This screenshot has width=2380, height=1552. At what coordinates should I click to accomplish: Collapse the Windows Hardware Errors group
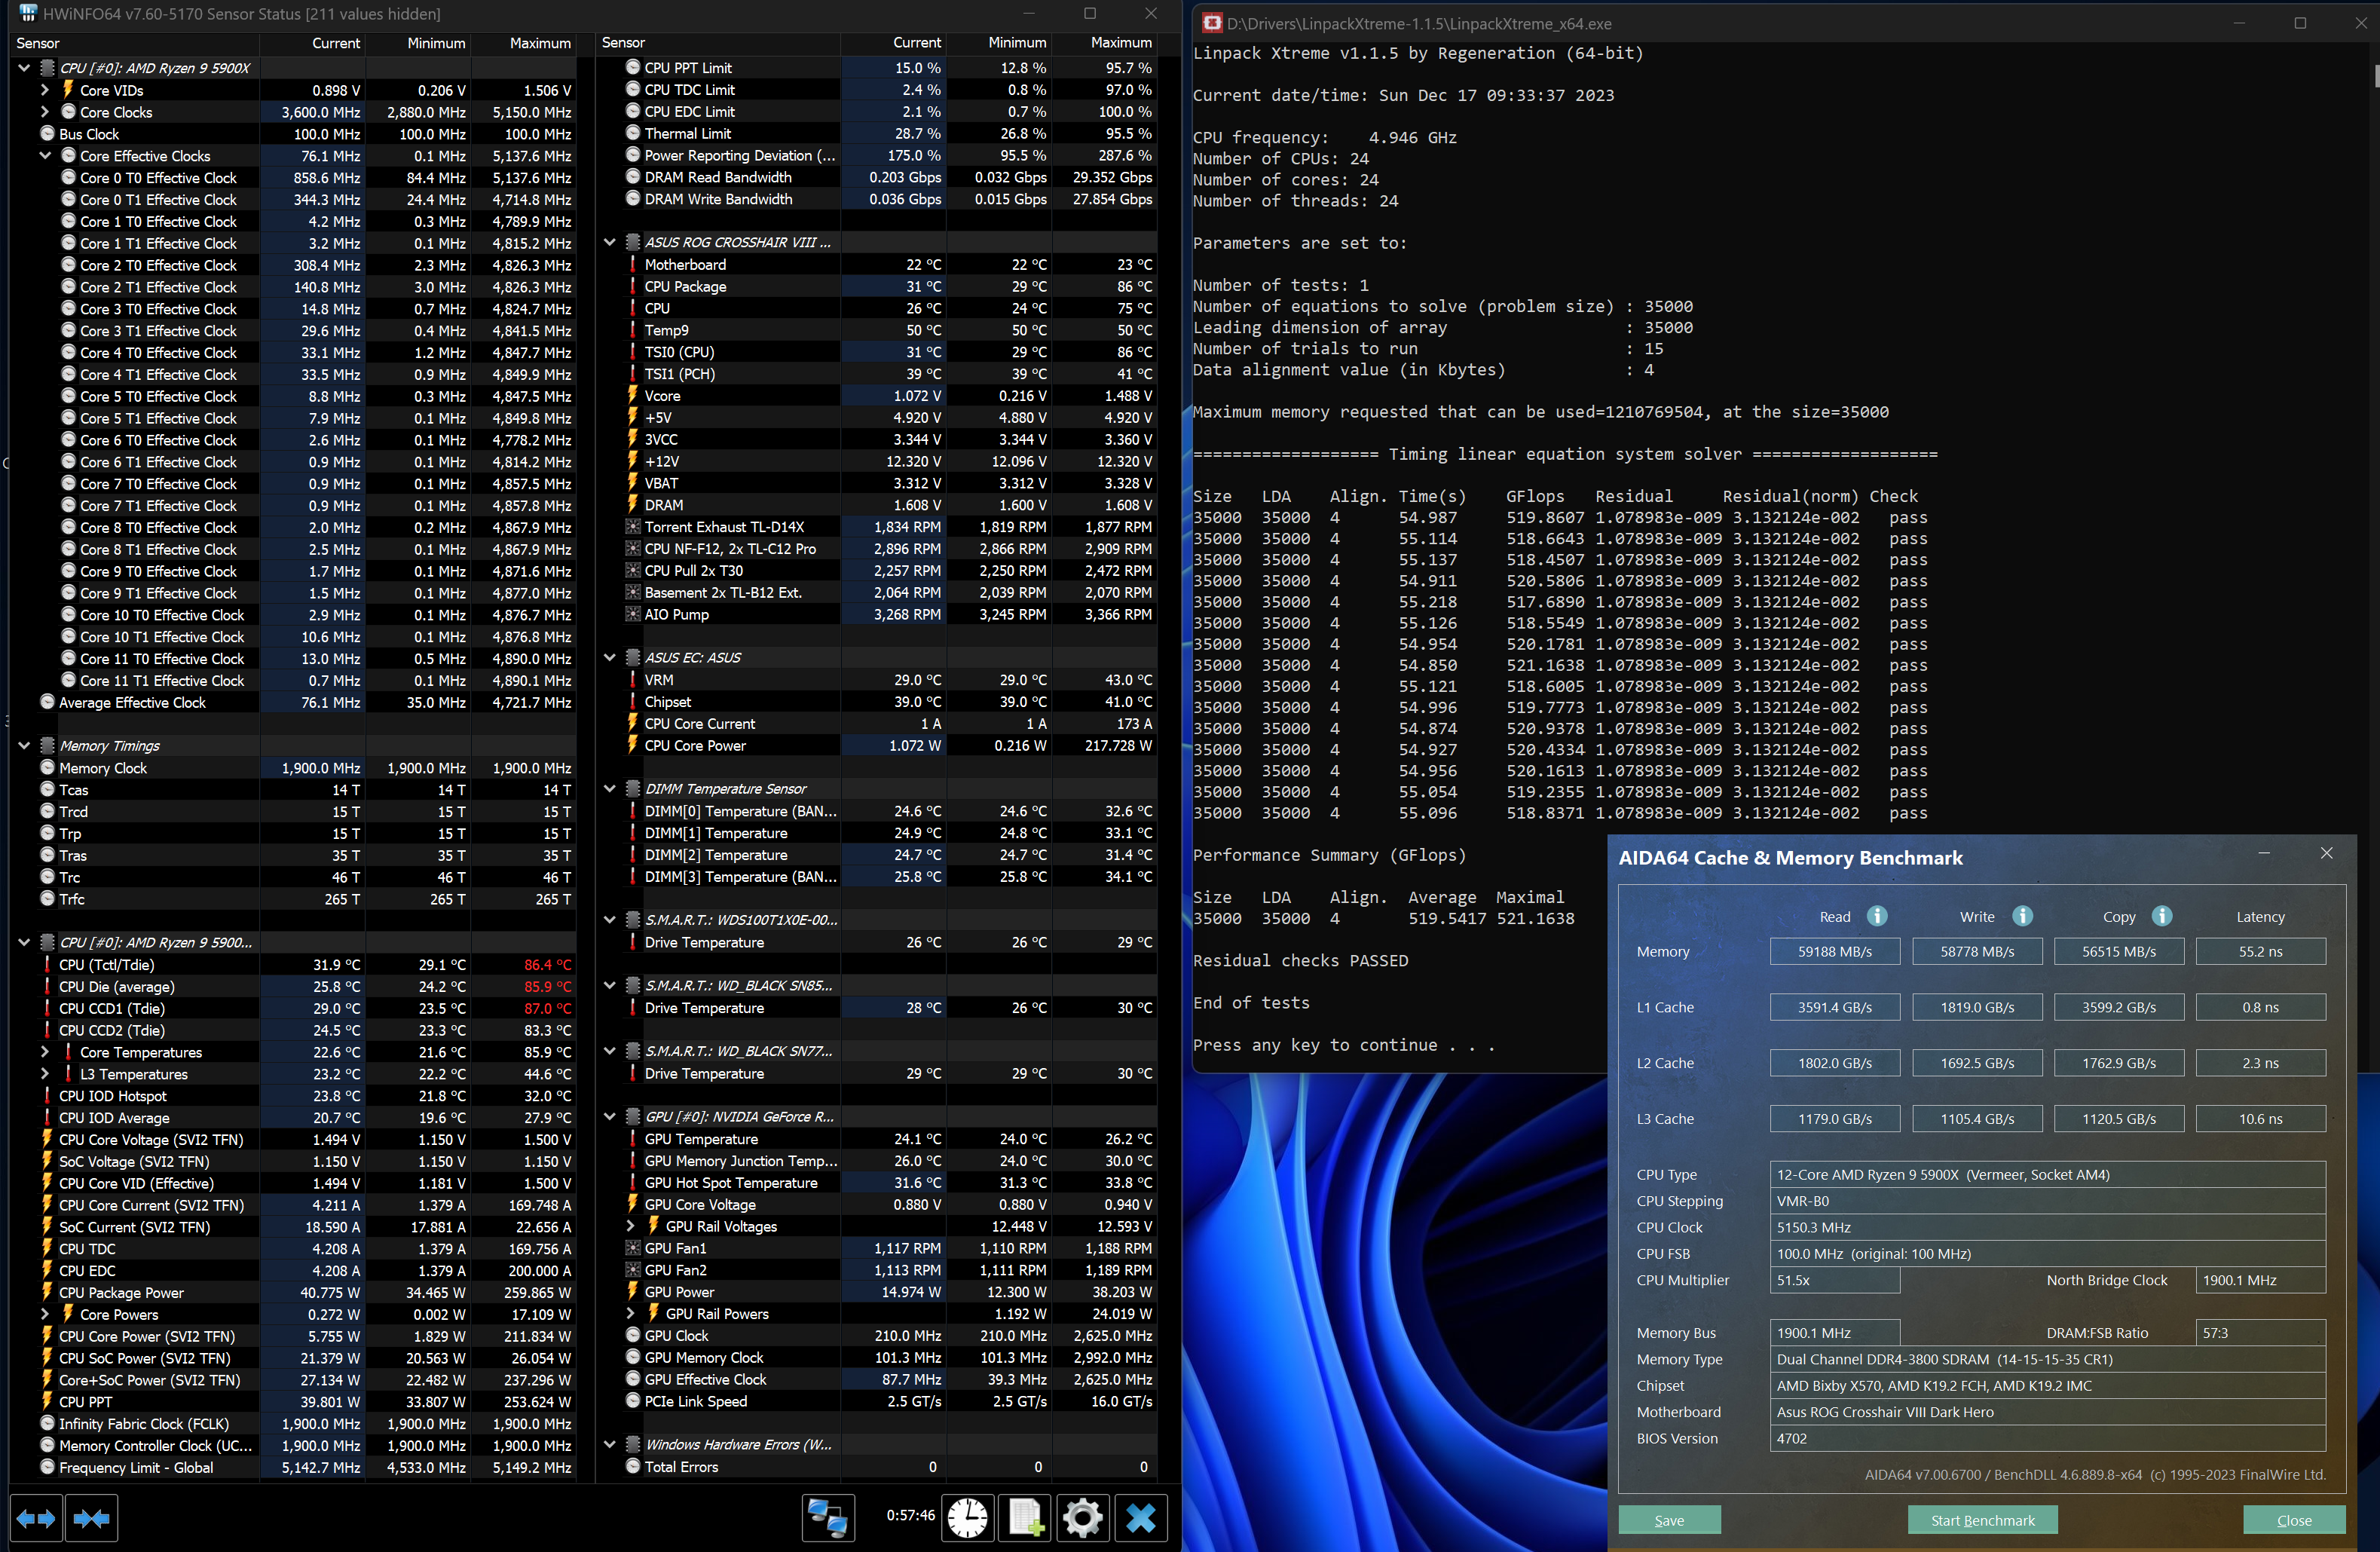coord(610,1444)
